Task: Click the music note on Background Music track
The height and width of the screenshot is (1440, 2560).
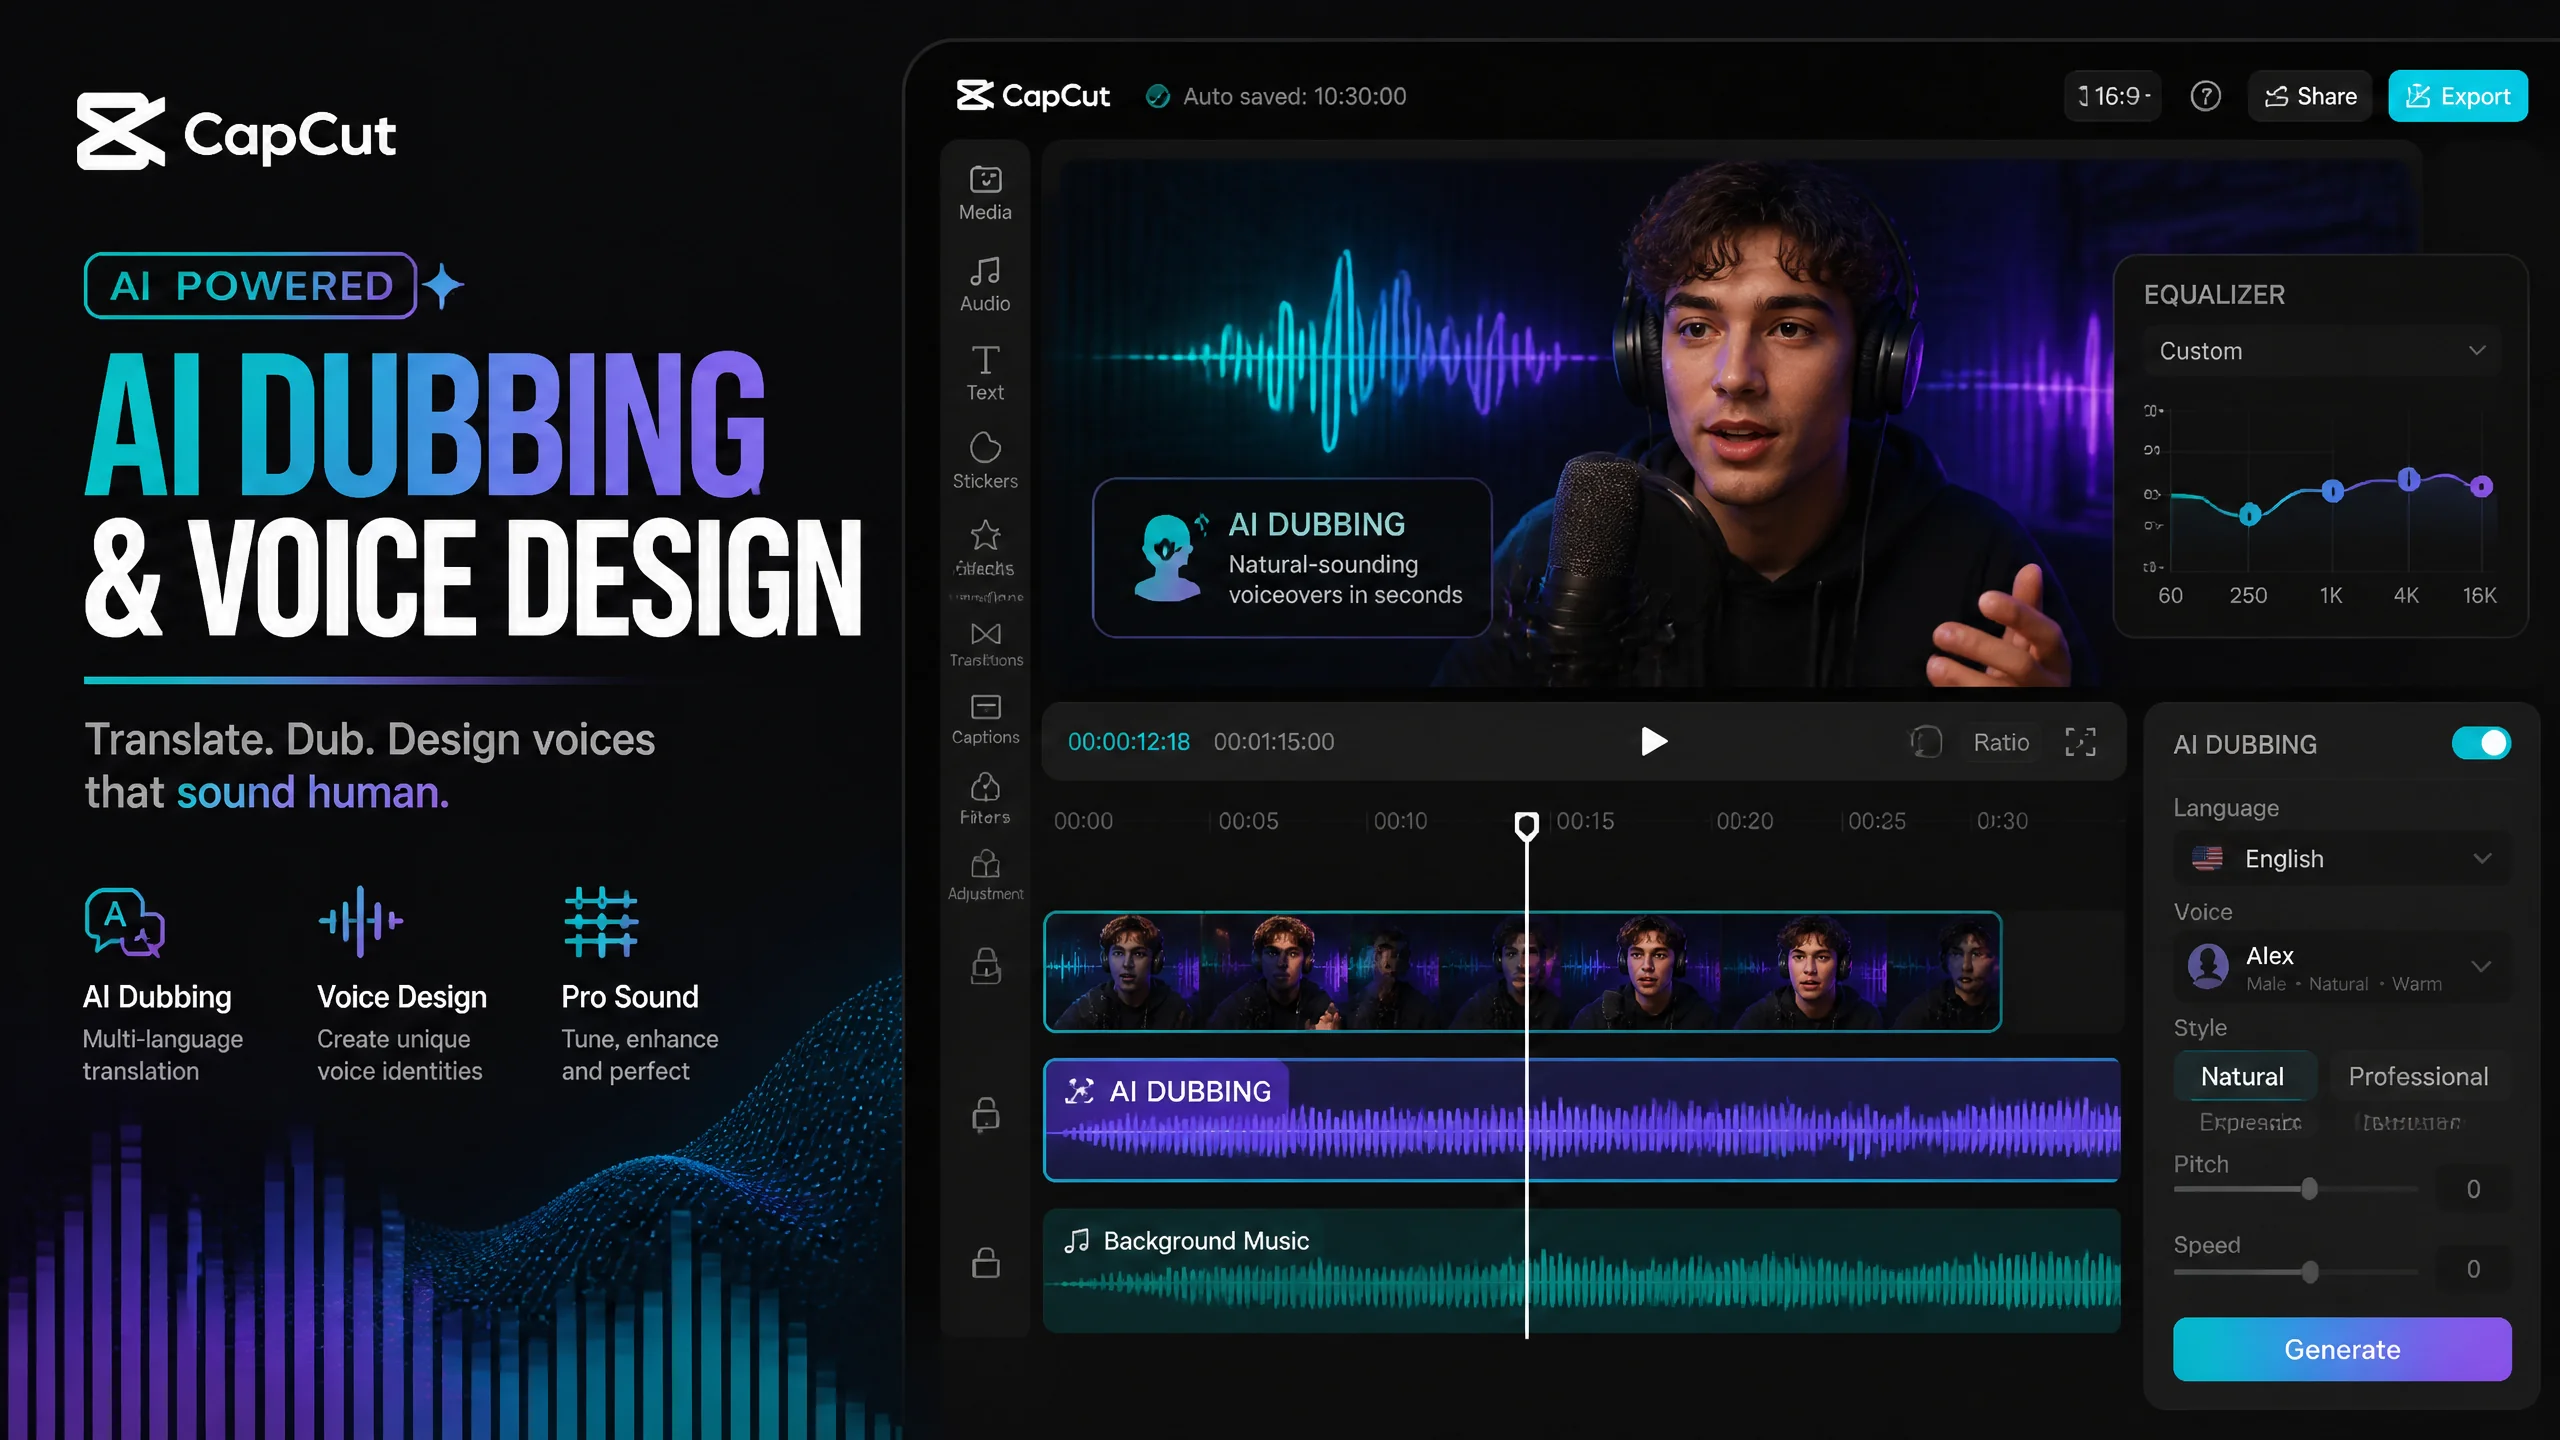Action: click(x=1077, y=1241)
